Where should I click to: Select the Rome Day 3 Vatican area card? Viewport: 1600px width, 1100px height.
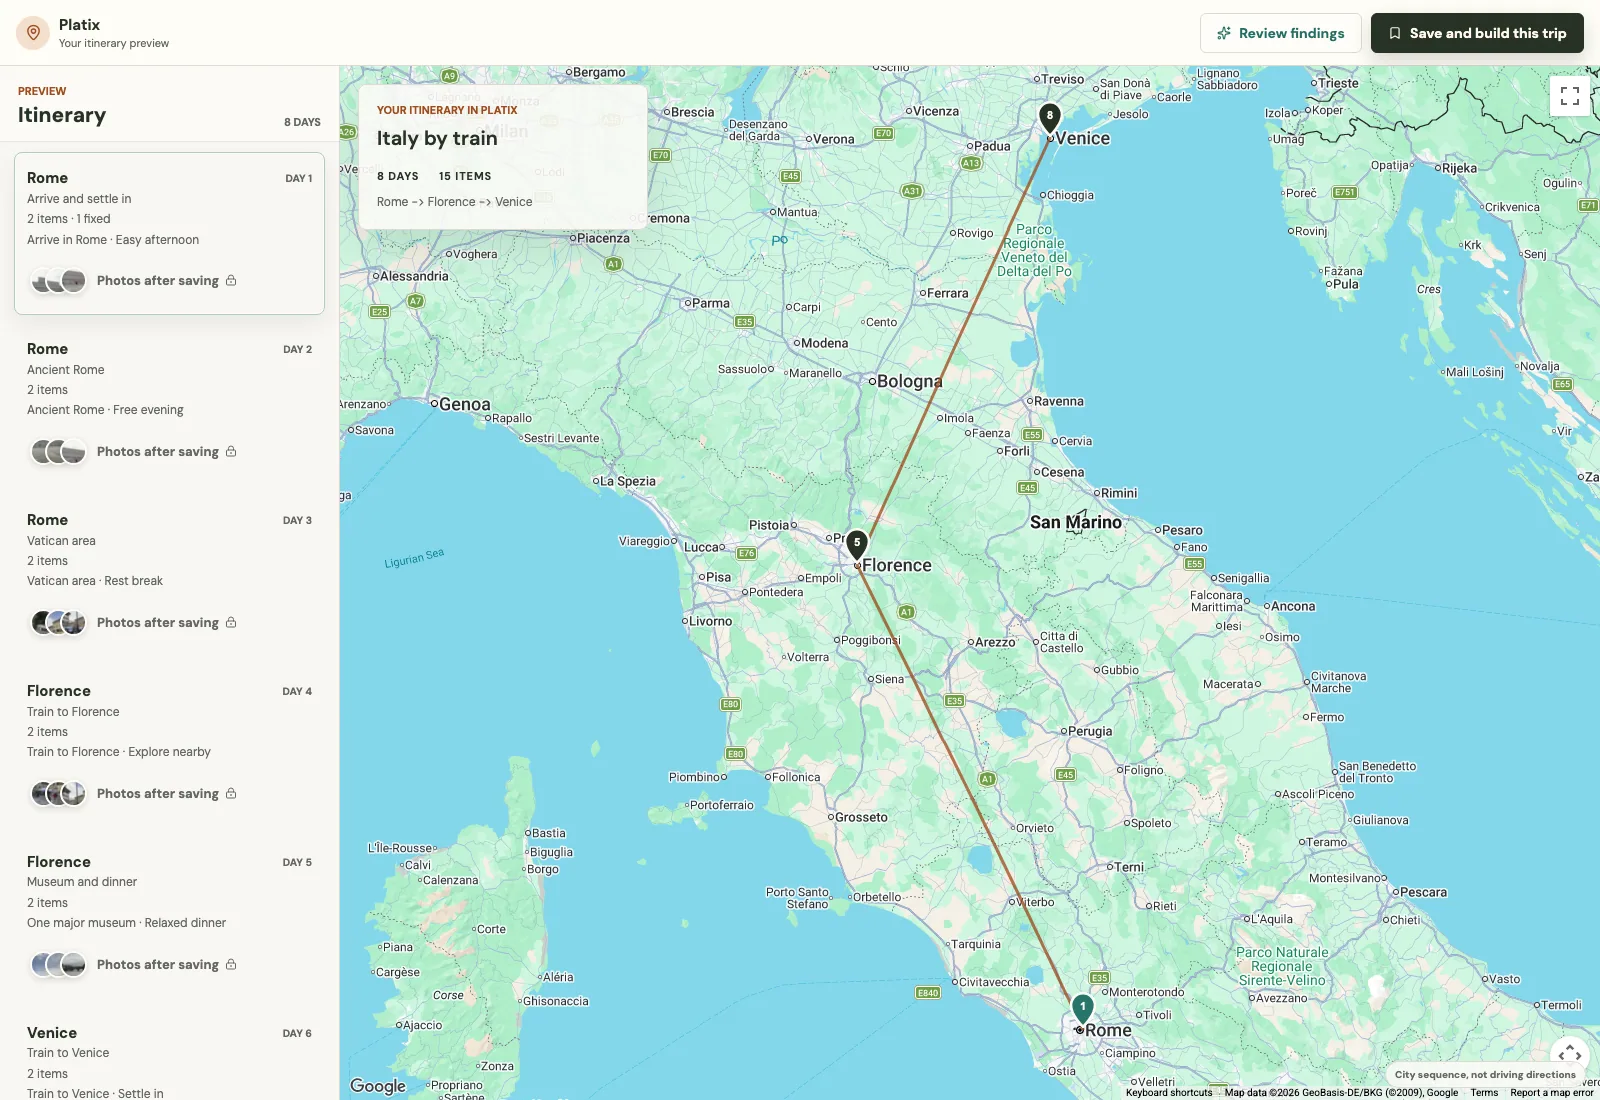pyautogui.click(x=169, y=575)
